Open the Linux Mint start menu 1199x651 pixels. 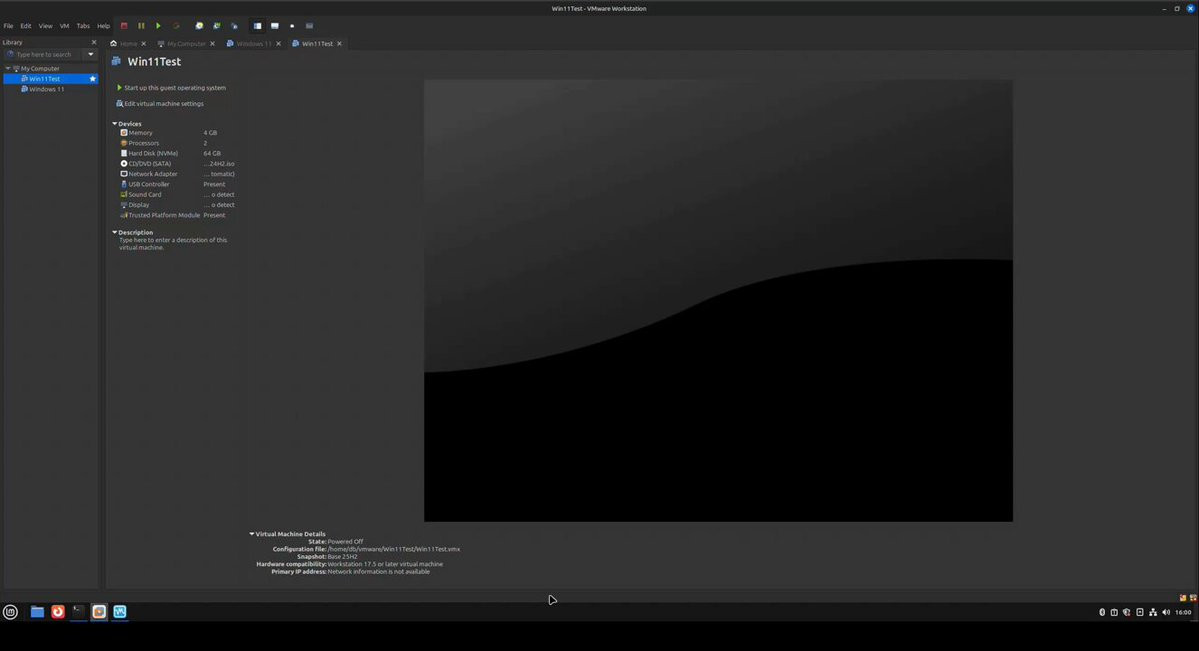[x=10, y=612]
